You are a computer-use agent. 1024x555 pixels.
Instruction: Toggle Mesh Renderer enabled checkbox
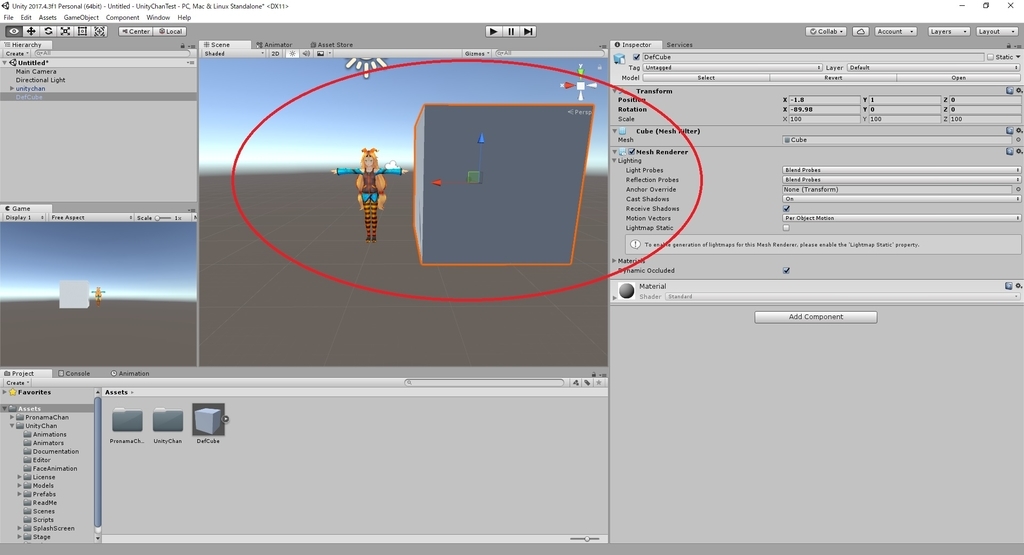pyautogui.click(x=632, y=151)
